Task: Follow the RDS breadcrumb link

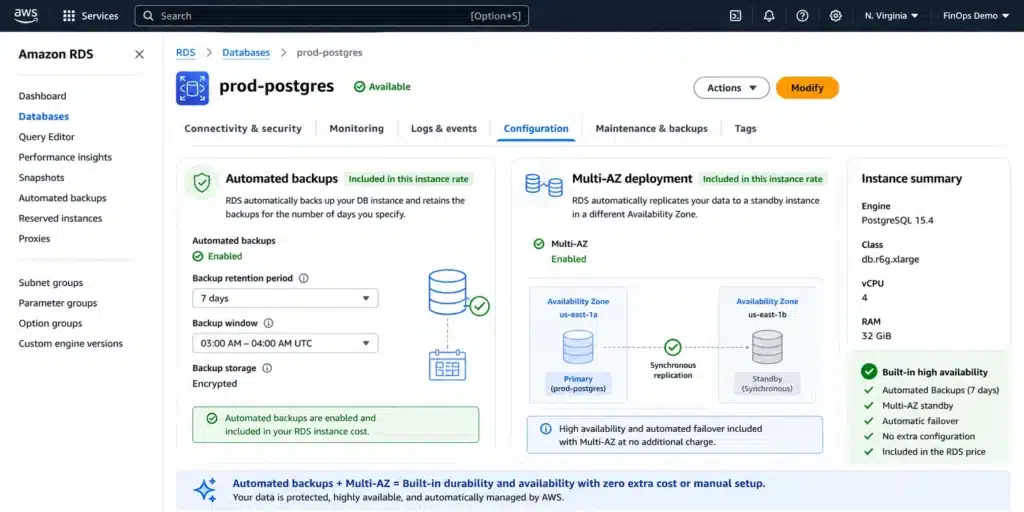Action: click(185, 52)
